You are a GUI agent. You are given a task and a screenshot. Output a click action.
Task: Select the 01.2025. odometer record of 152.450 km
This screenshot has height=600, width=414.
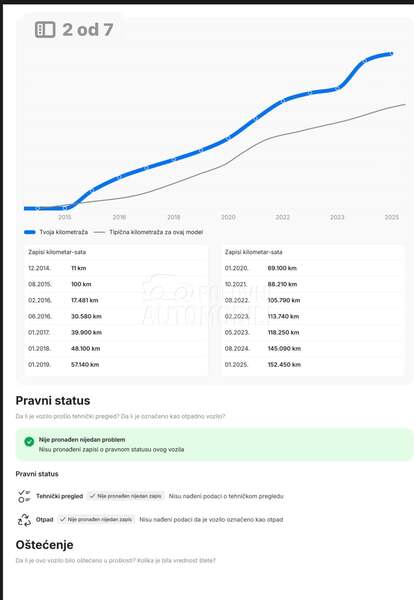pyautogui.click(x=312, y=365)
